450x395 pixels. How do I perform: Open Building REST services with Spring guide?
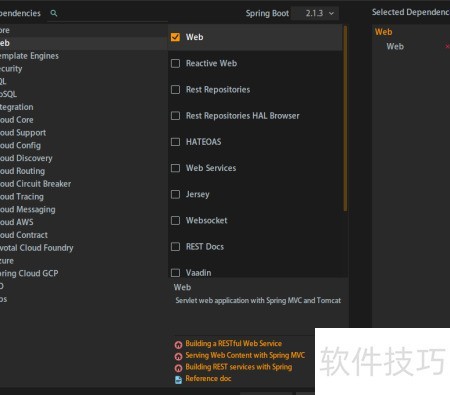click(239, 367)
